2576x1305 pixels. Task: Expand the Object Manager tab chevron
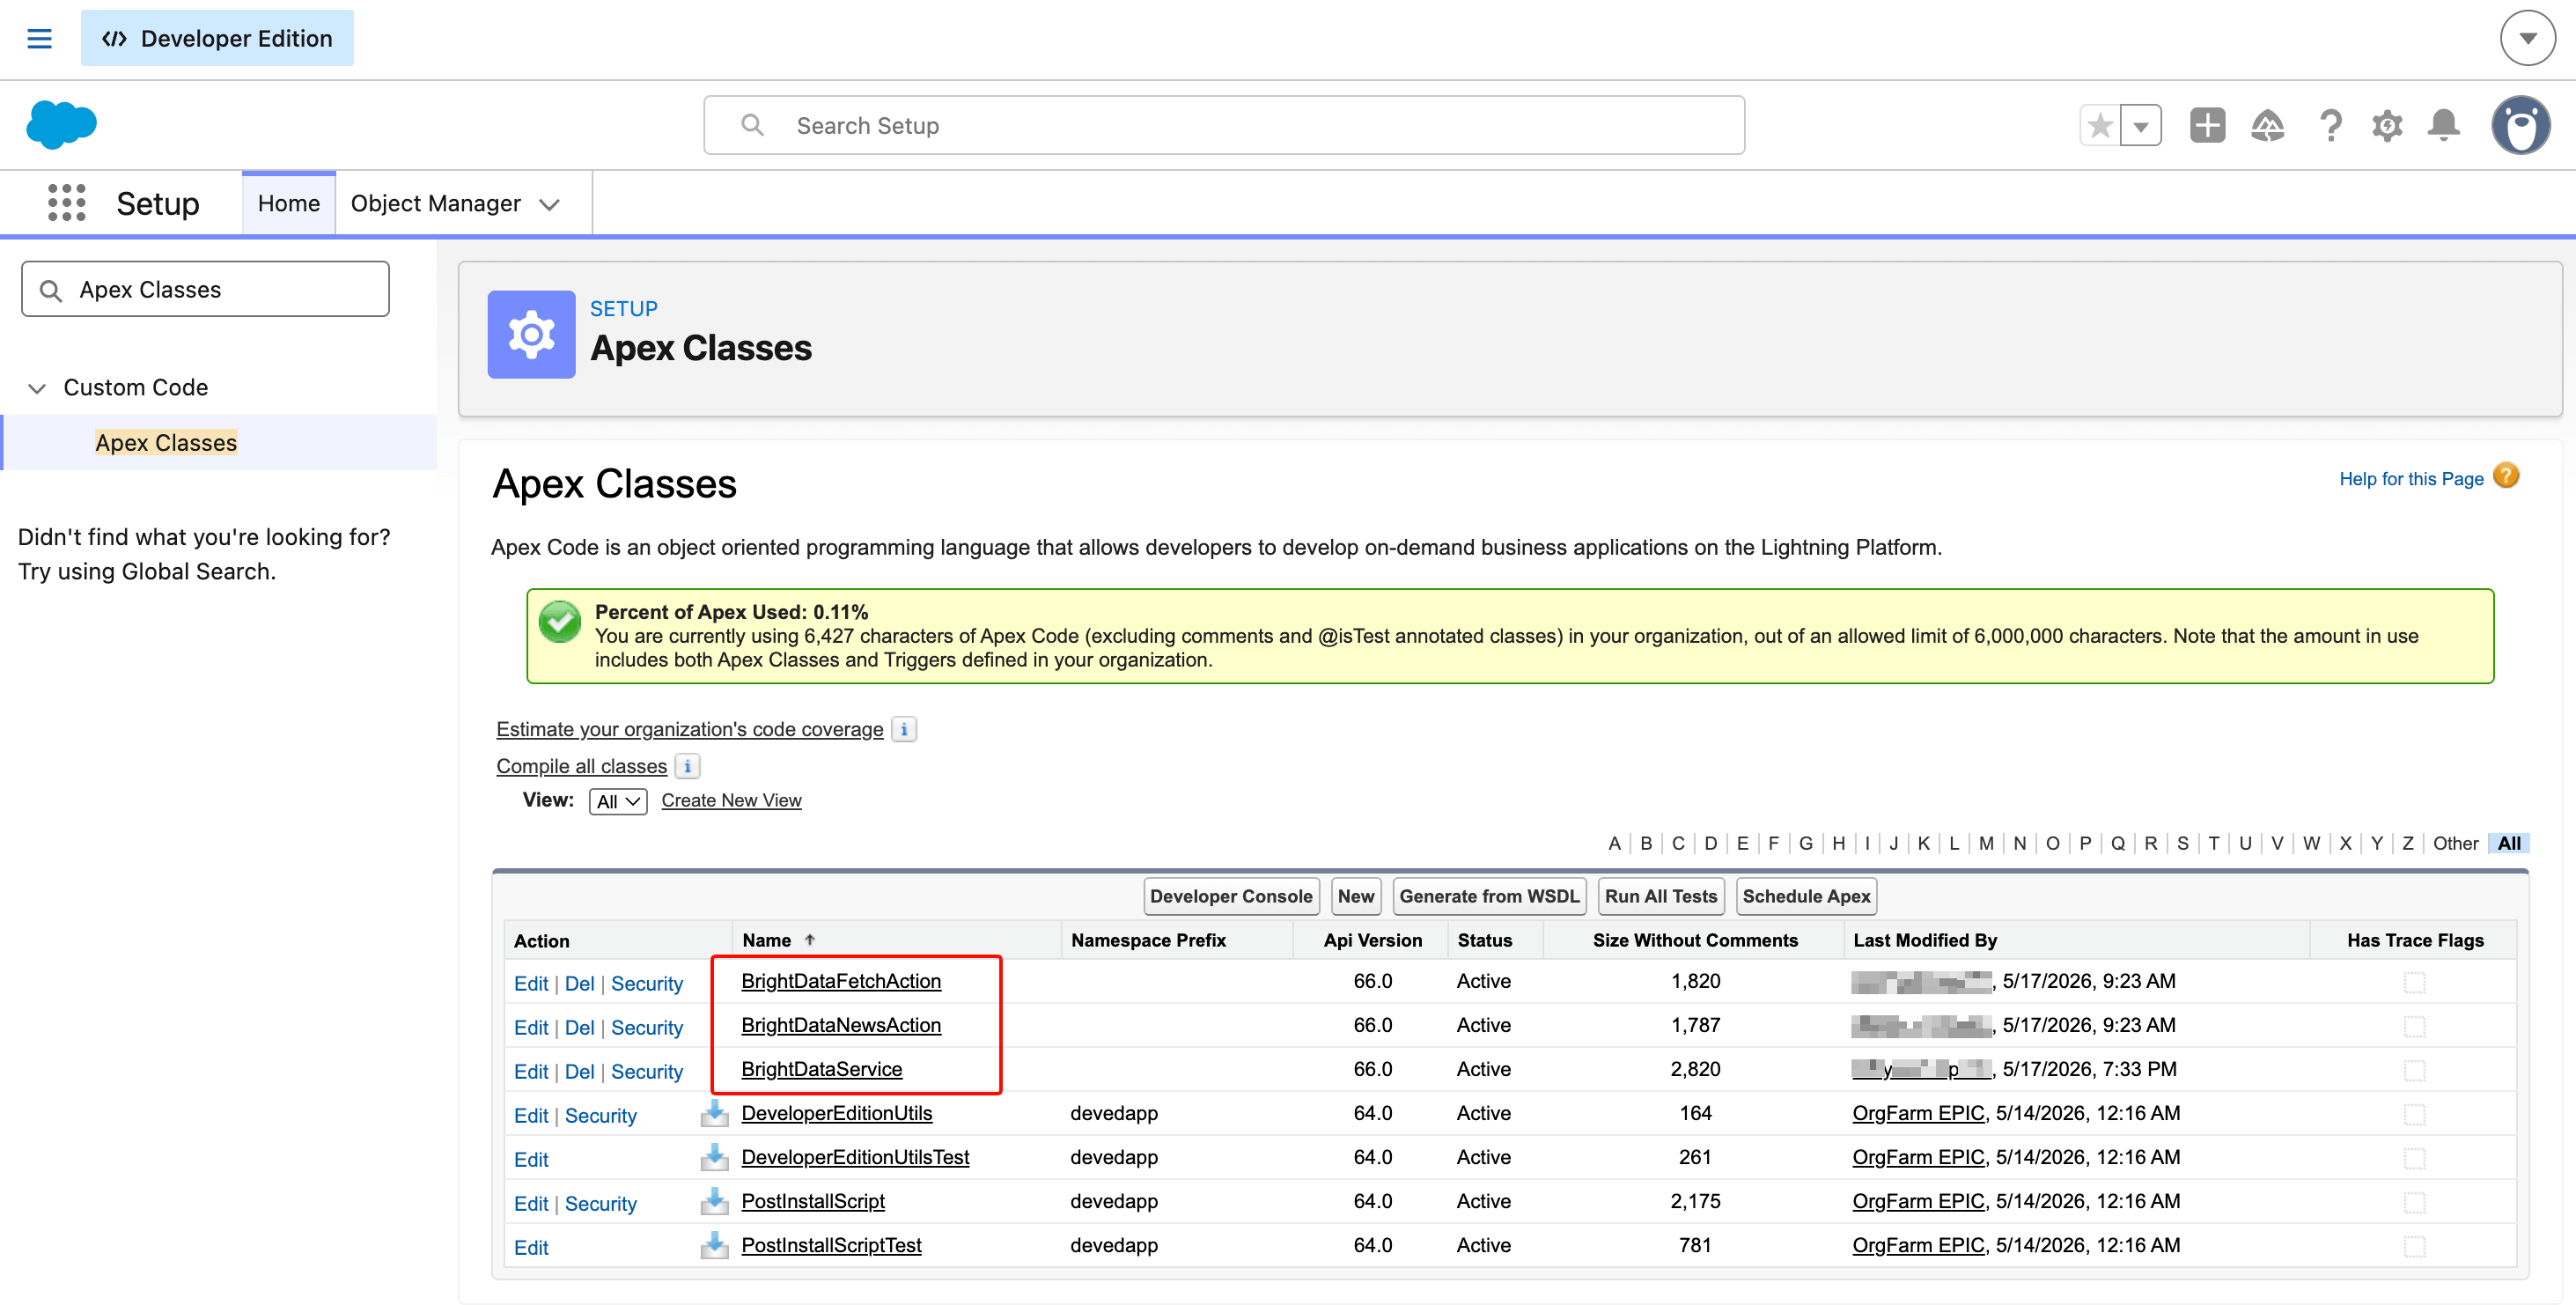pyautogui.click(x=549, y=204)
